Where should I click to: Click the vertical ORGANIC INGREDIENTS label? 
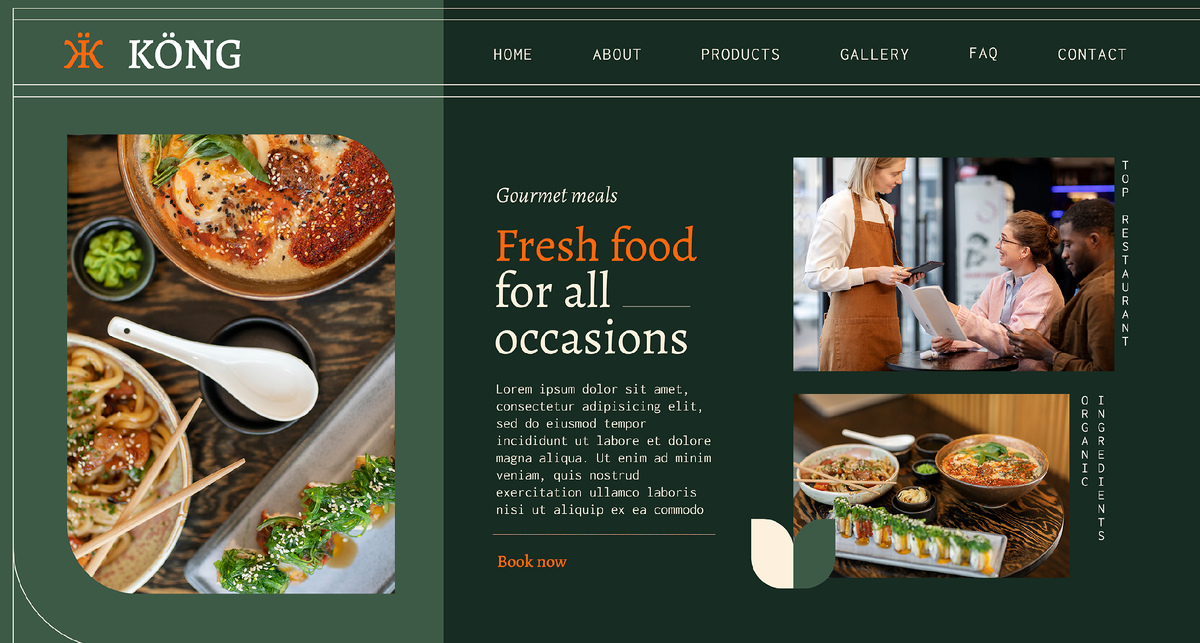pos(1093,468)
